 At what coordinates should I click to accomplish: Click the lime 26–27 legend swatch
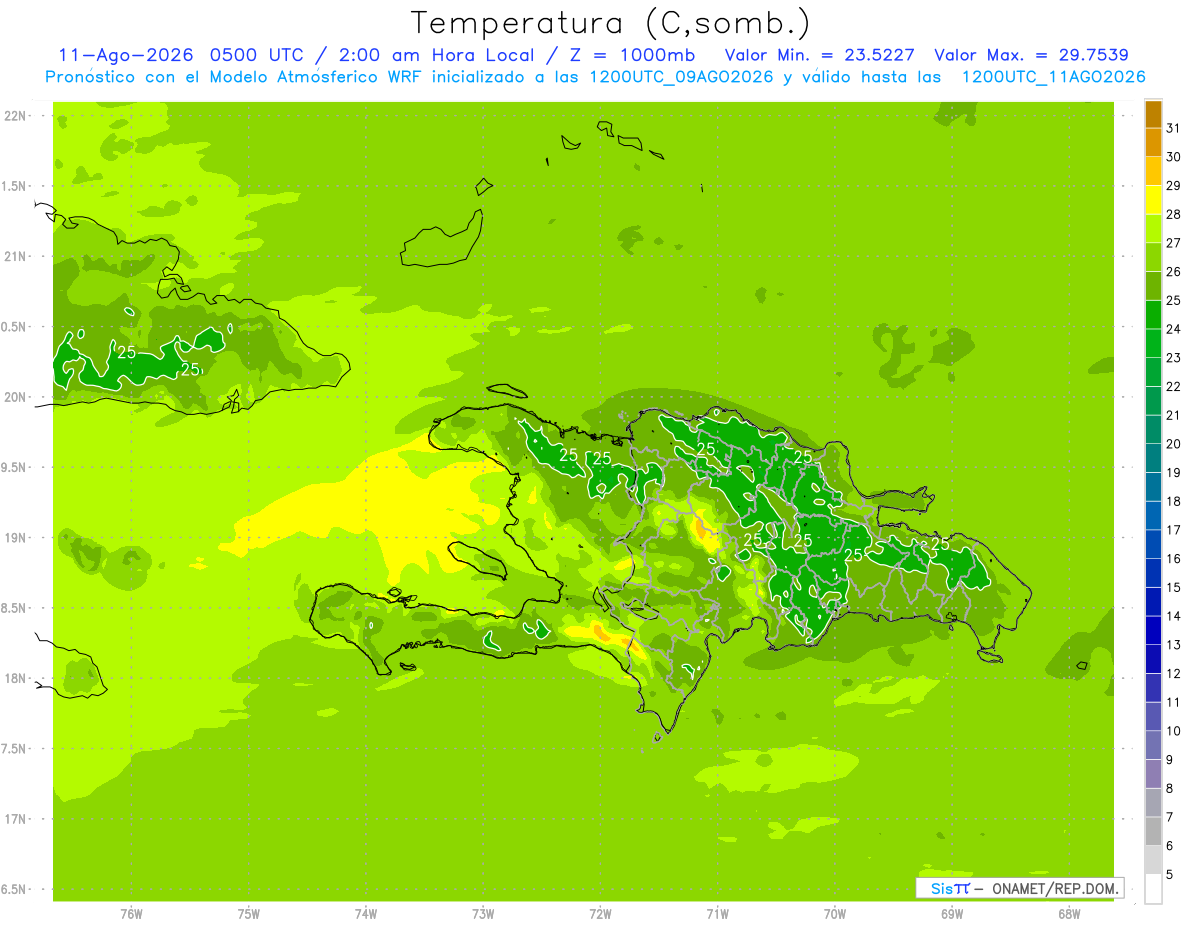point(1153,229)
